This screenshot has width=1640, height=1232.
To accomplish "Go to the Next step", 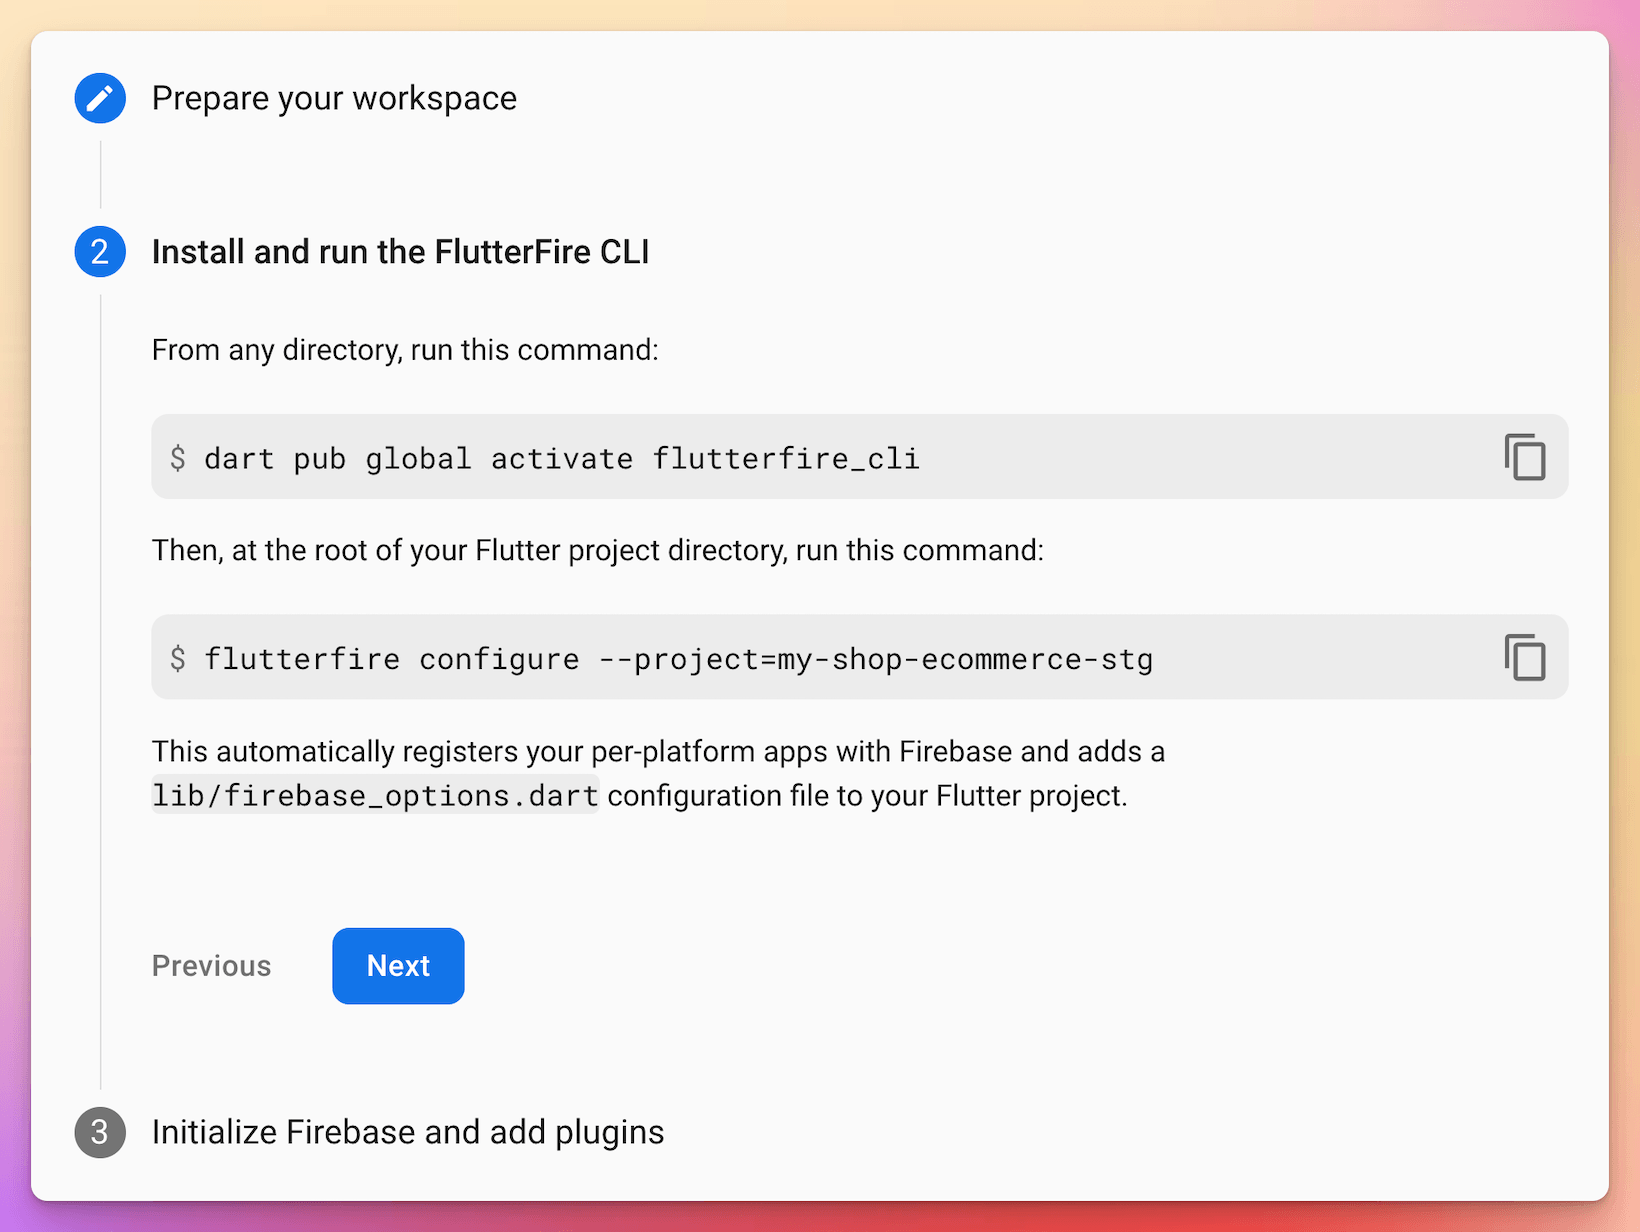I will coord(398,966).
